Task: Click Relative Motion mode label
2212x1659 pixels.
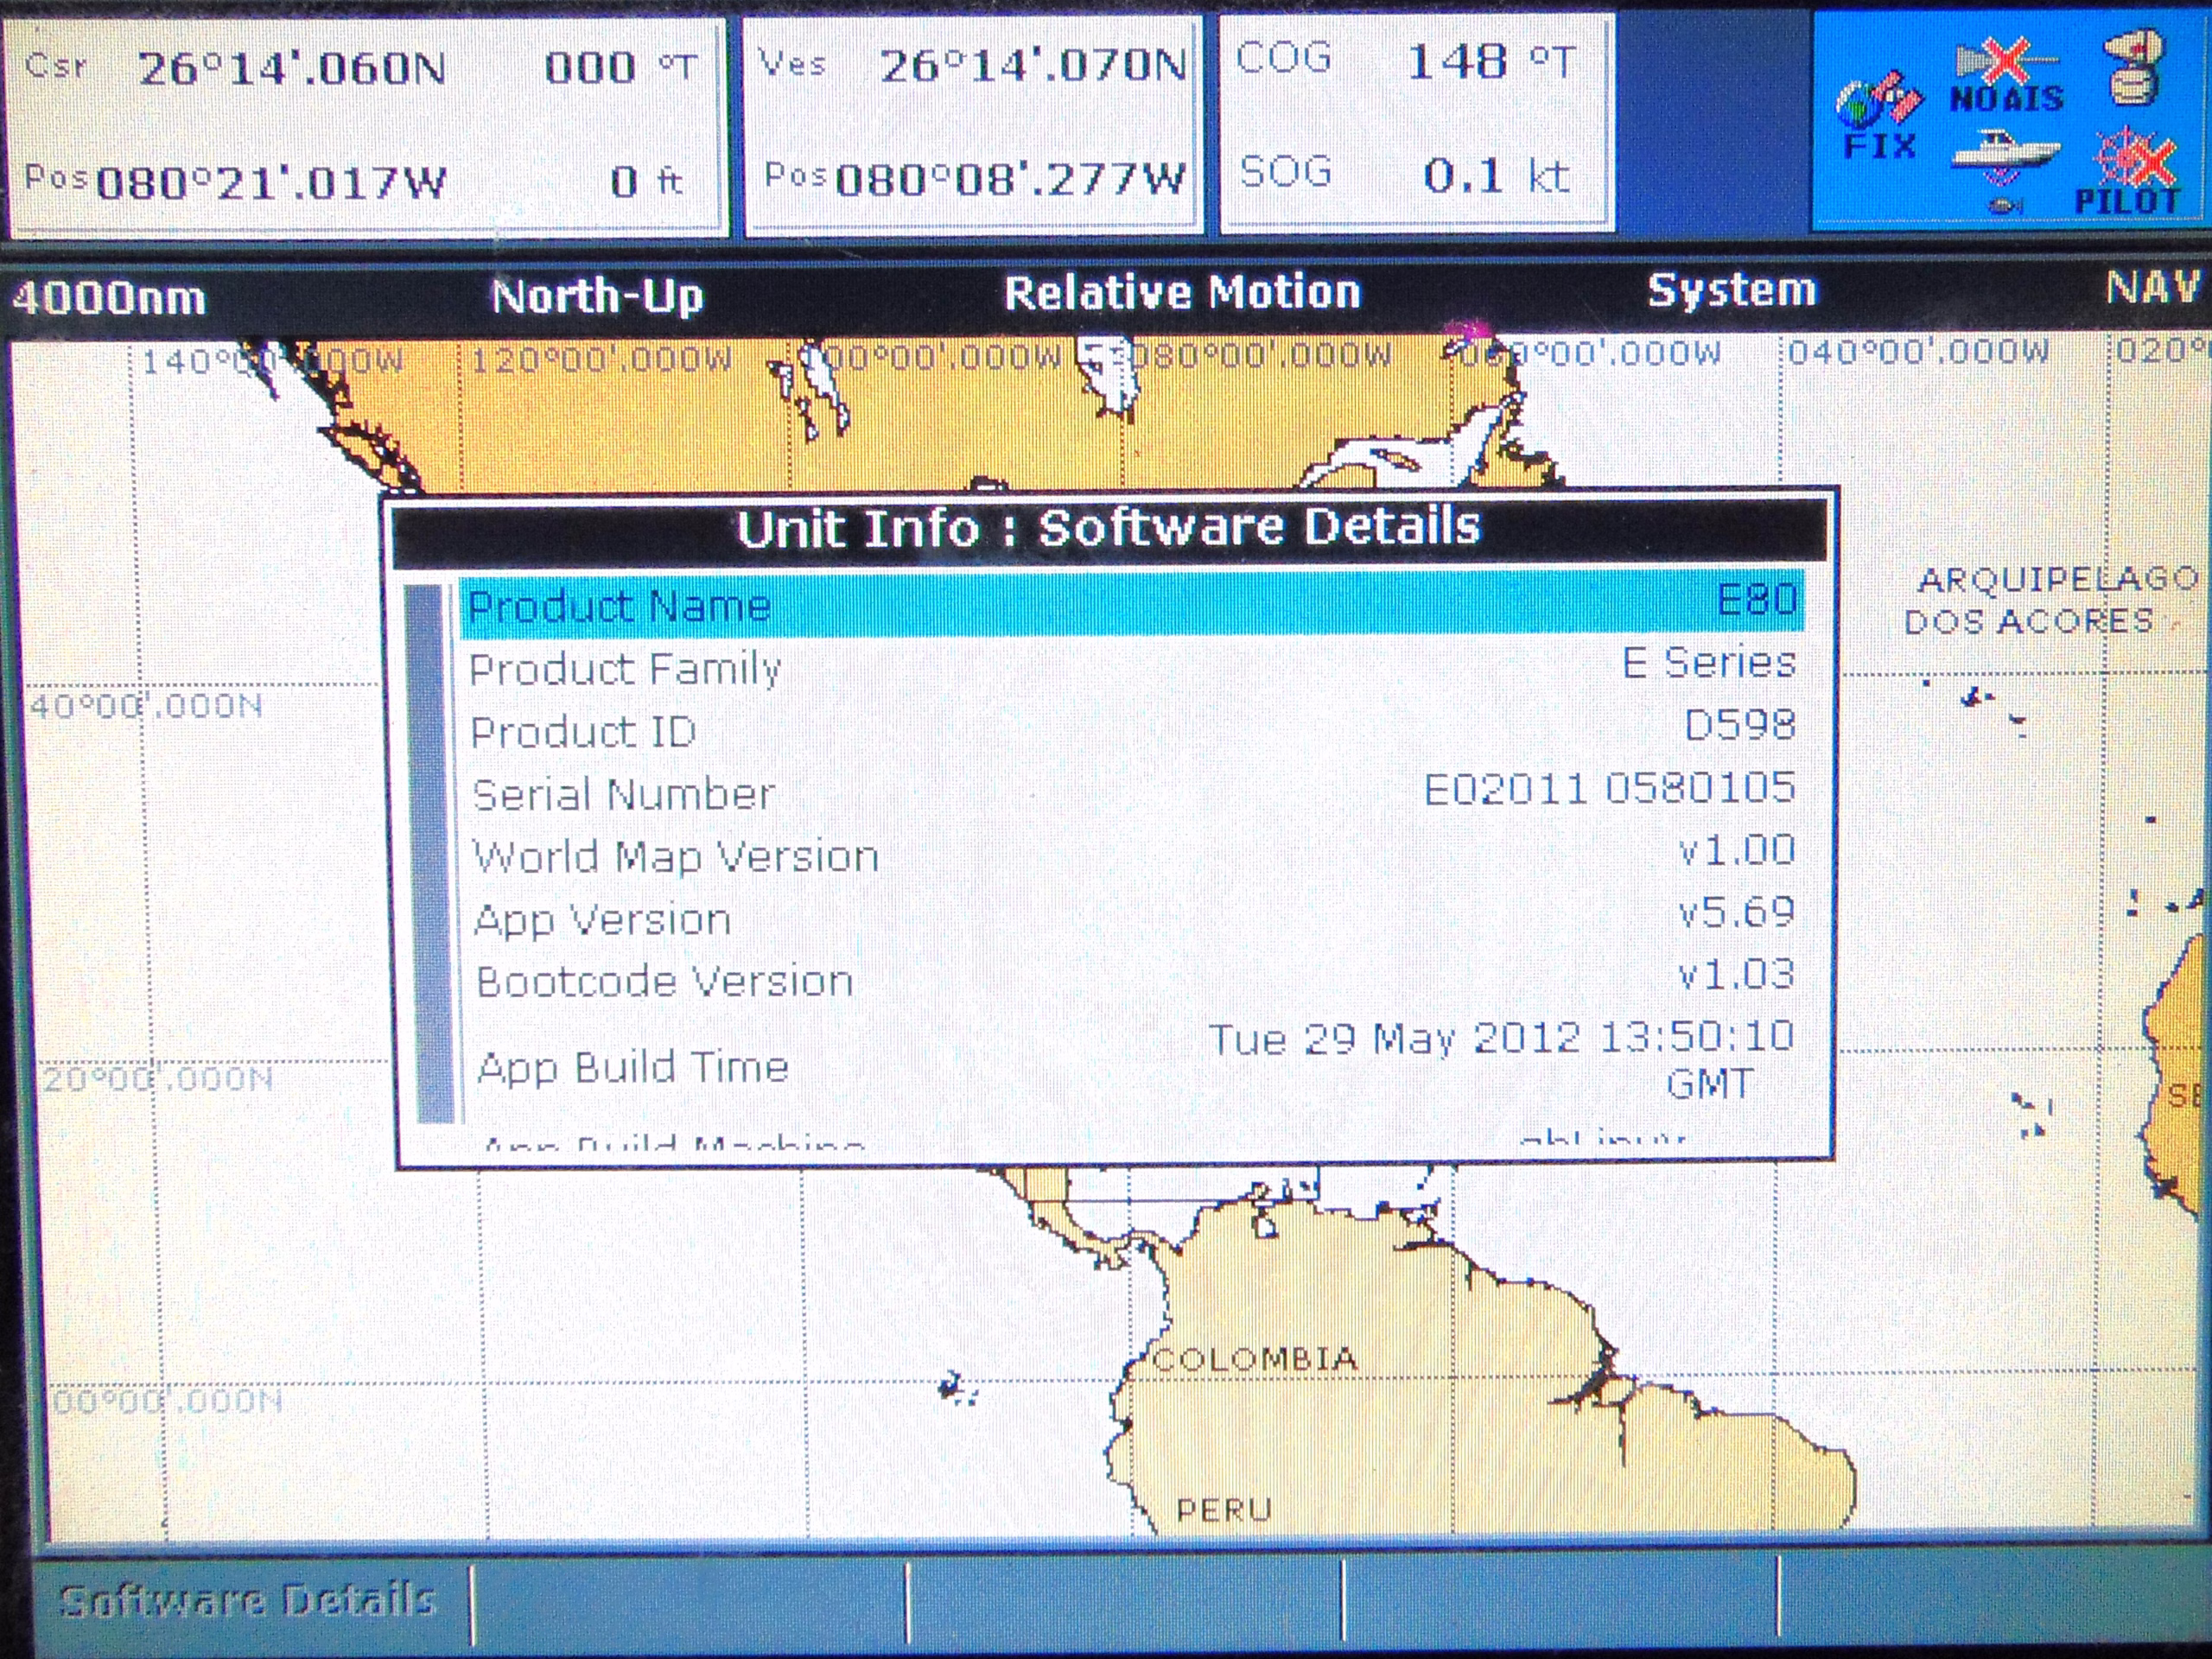Action: click(x=1181, y=293)
